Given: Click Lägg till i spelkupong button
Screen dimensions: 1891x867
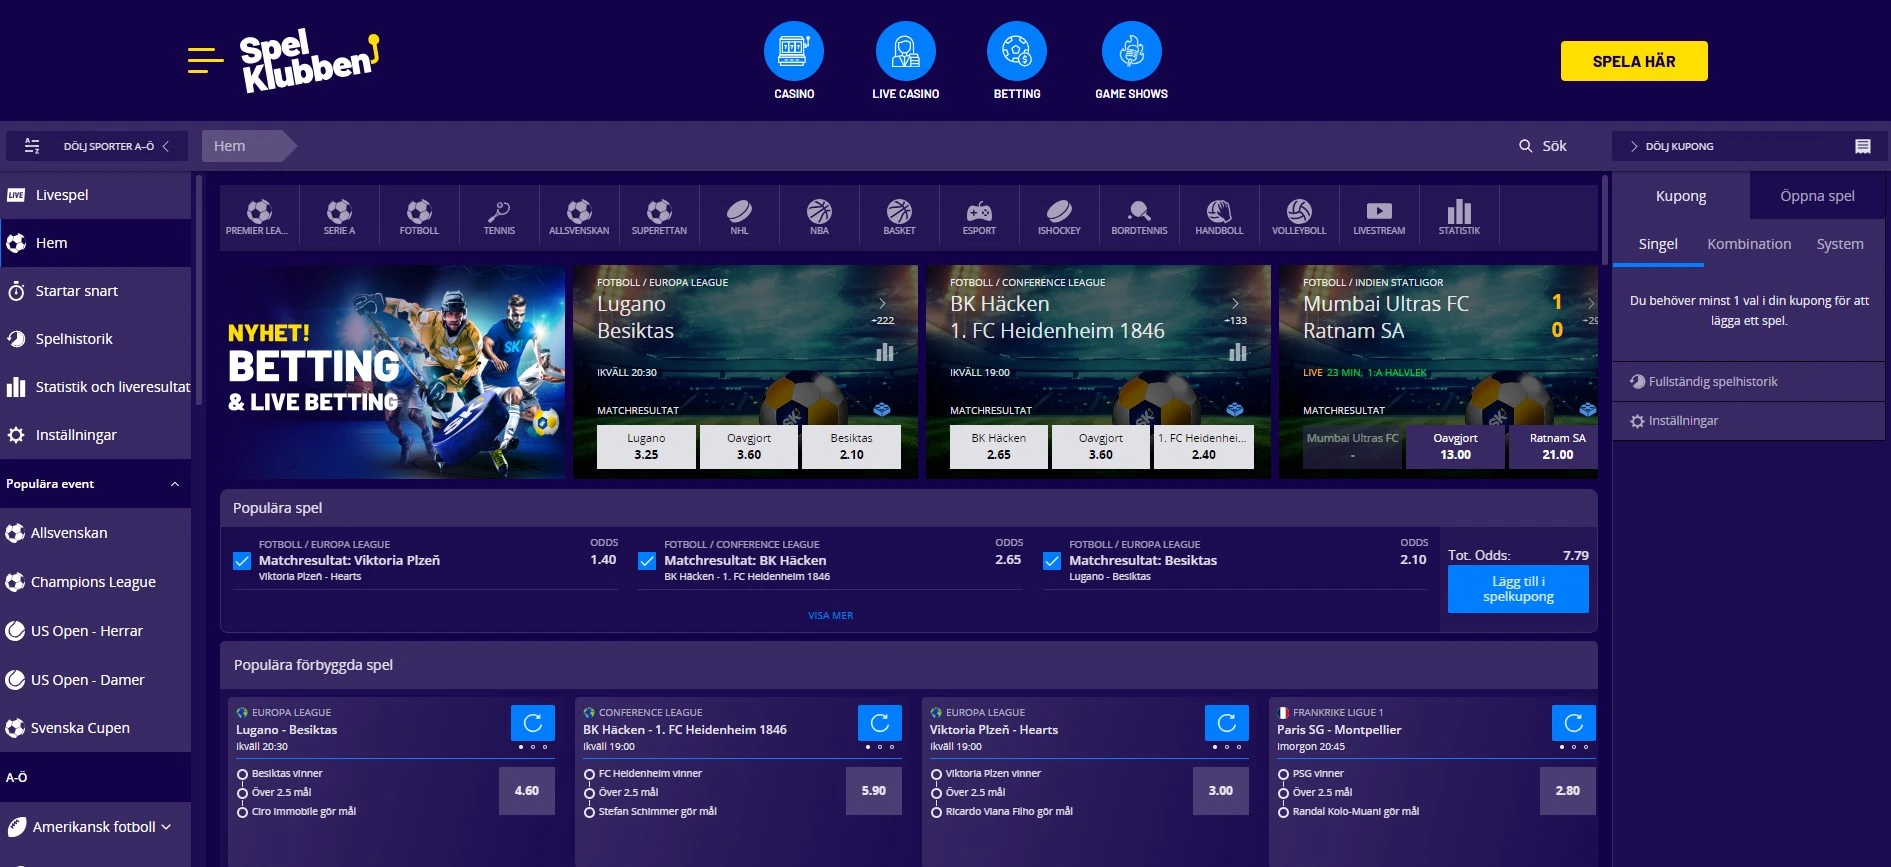Looking at the screenshot, I should pyautogui.click(x=1517, y=589).
